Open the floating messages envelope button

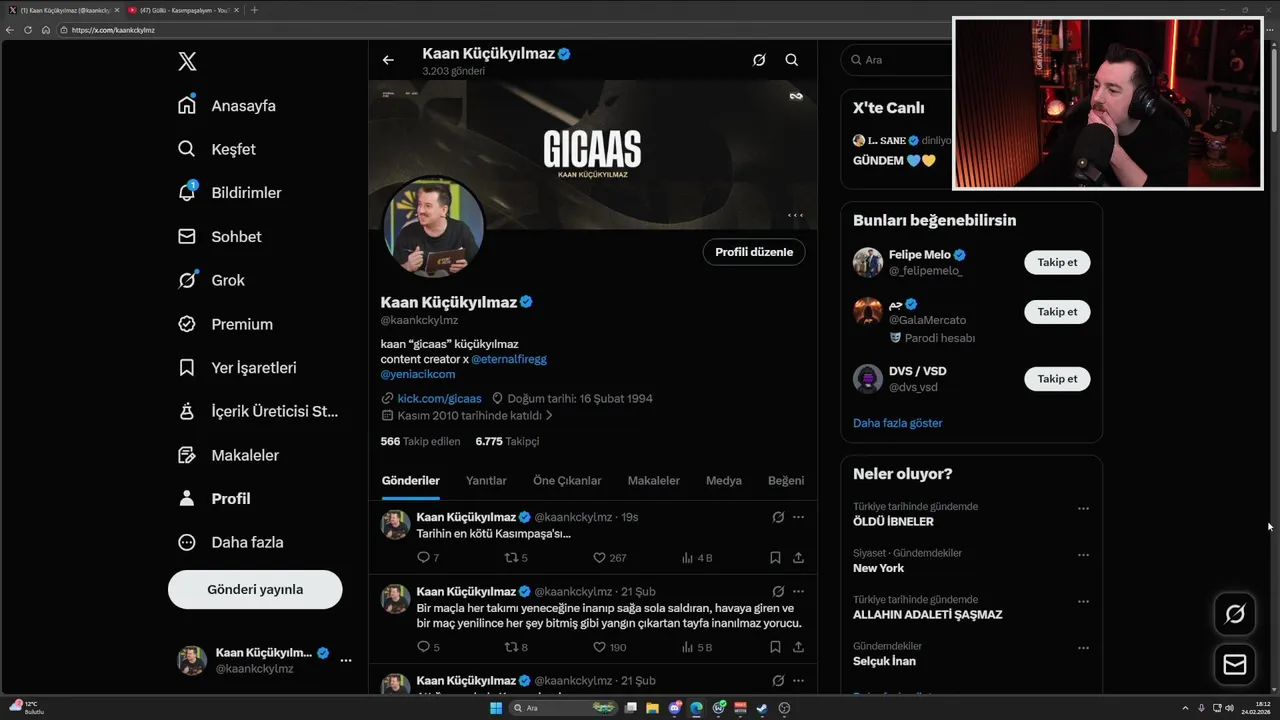pos(1235,665)
